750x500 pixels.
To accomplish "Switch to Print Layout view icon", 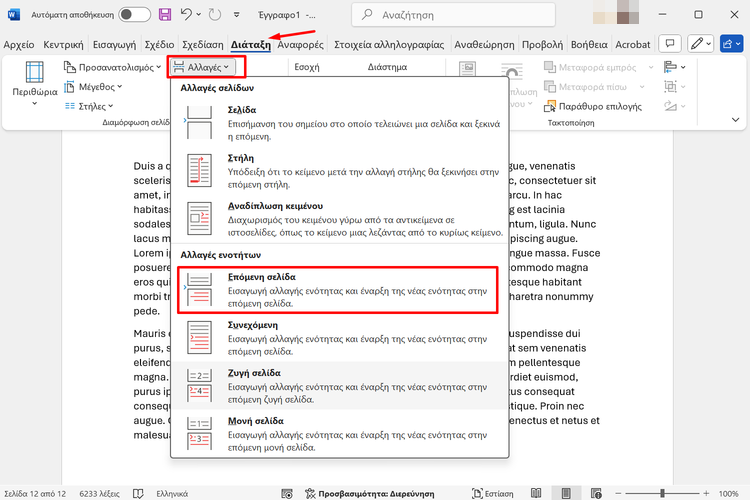I will (566, 493).
